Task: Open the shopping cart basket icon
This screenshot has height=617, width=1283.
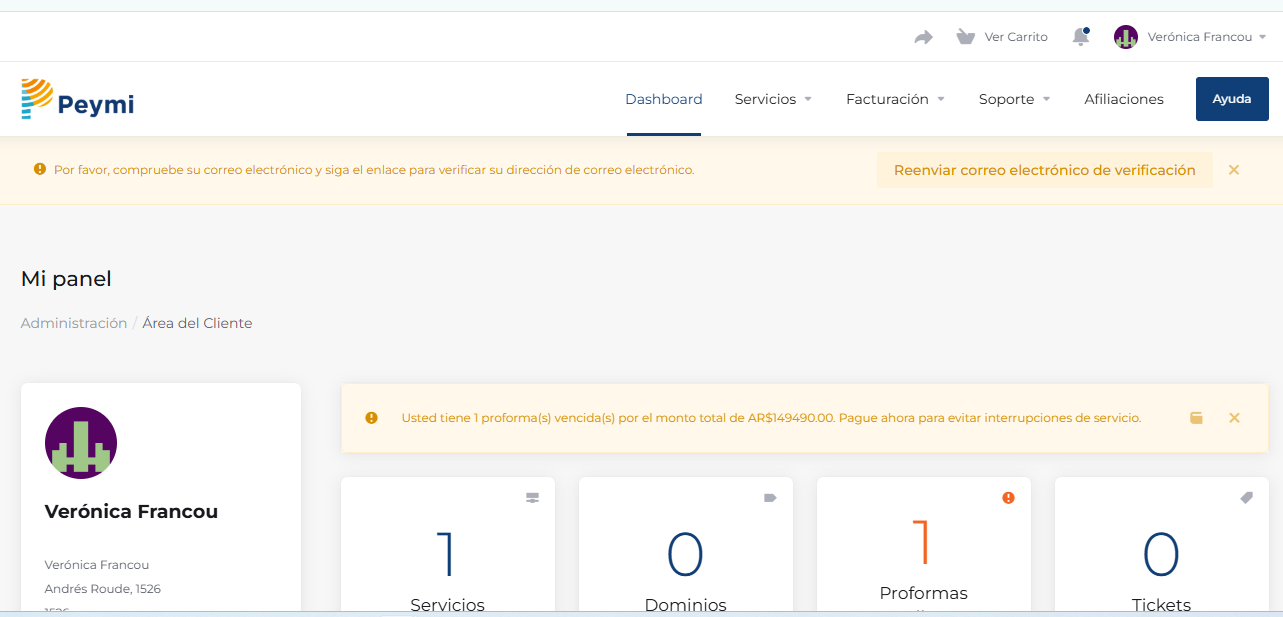Action: coord(965,37)
